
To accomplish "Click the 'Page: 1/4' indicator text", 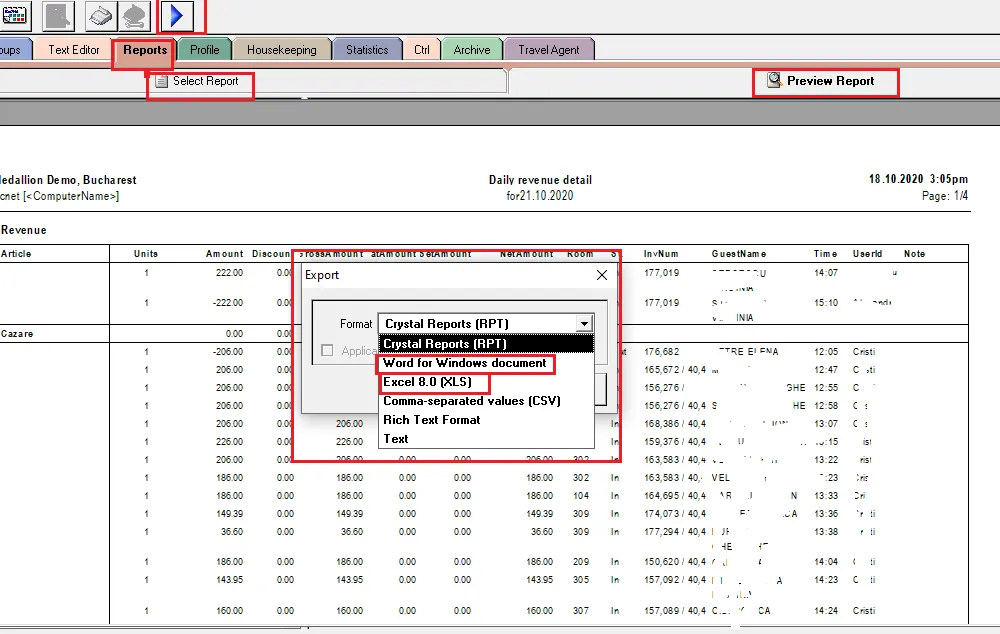I will coord(945,196).
